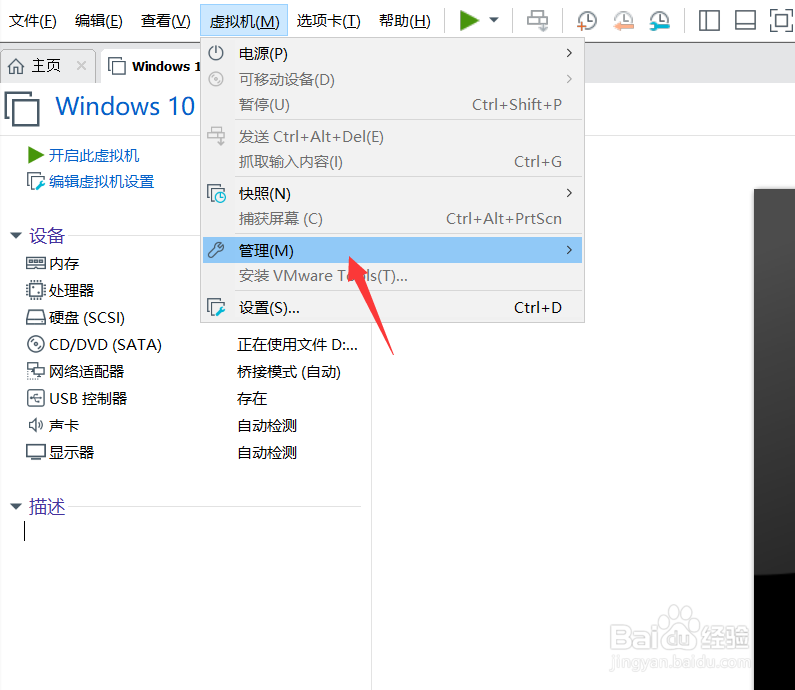Choose 安装 VMware Tools(T) menu item
This screenshot has height=690, width=795.
(392, 276)
